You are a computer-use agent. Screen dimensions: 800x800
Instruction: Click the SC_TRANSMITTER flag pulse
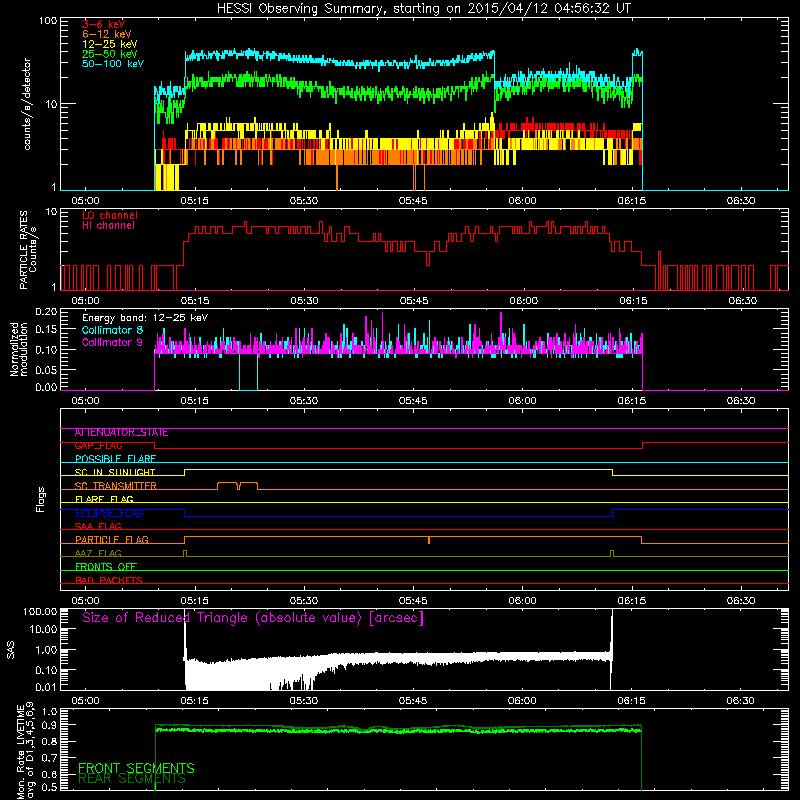(x=237, y=485)
